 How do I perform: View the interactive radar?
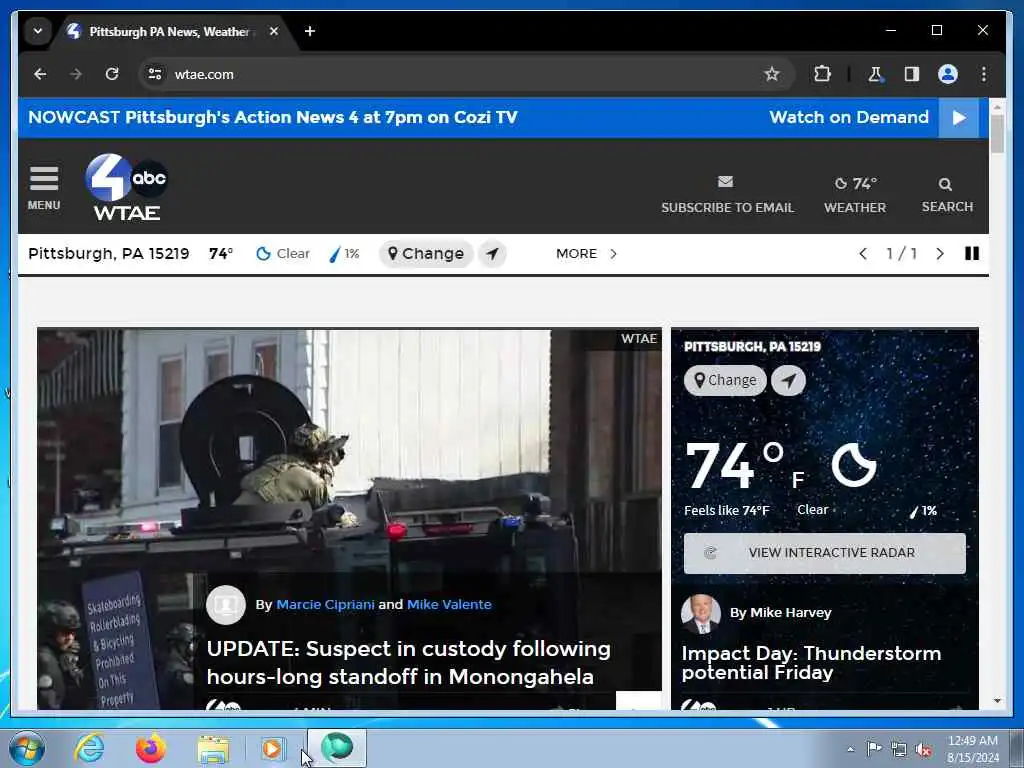coord(824,553)
